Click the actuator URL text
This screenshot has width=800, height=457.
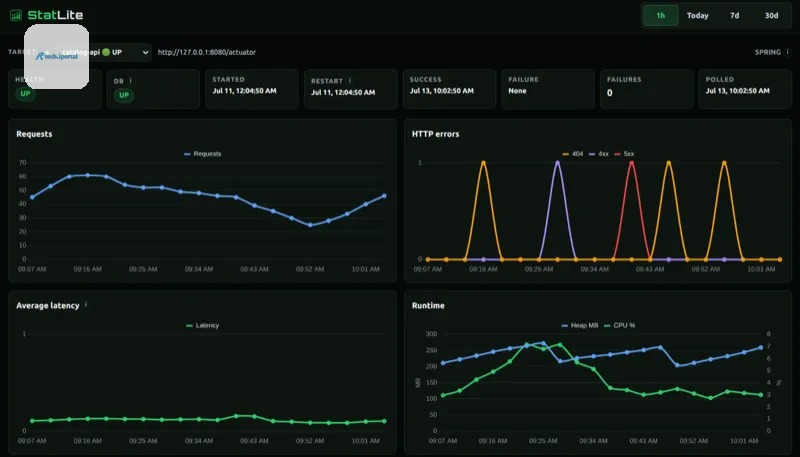pos(207,52)
